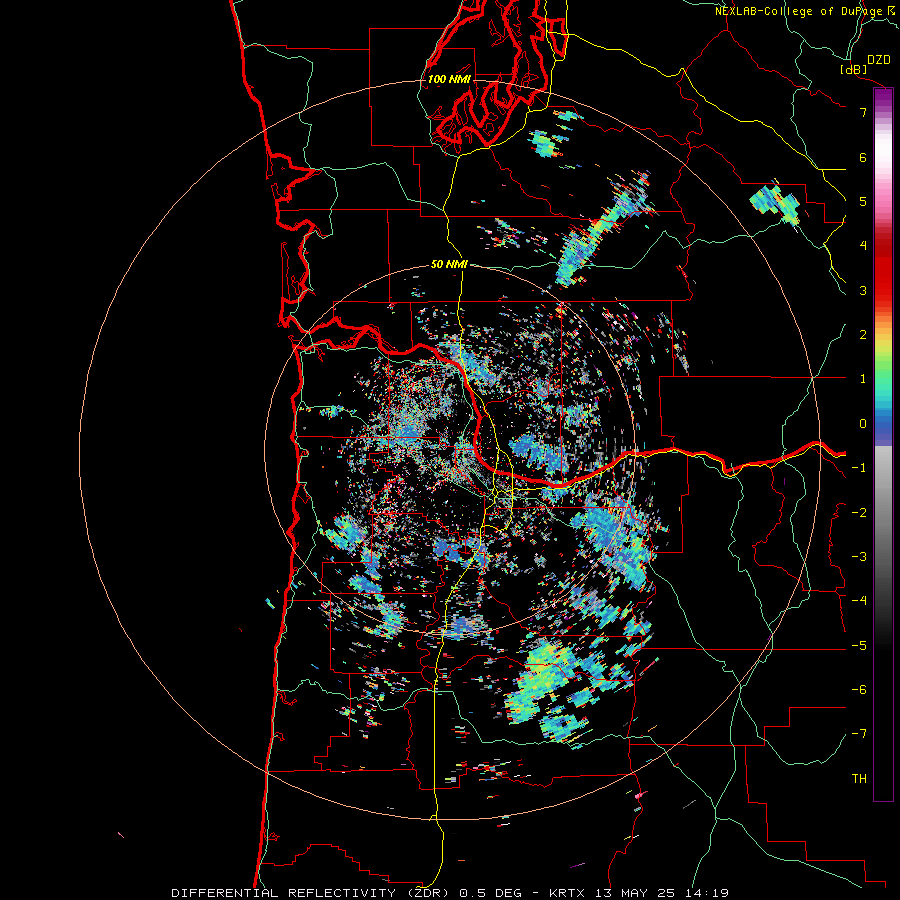Image resolution: width=900 pixels, height=900 pixels.
Task: Click the 'TH' legend label
Action: coord(859,779)
